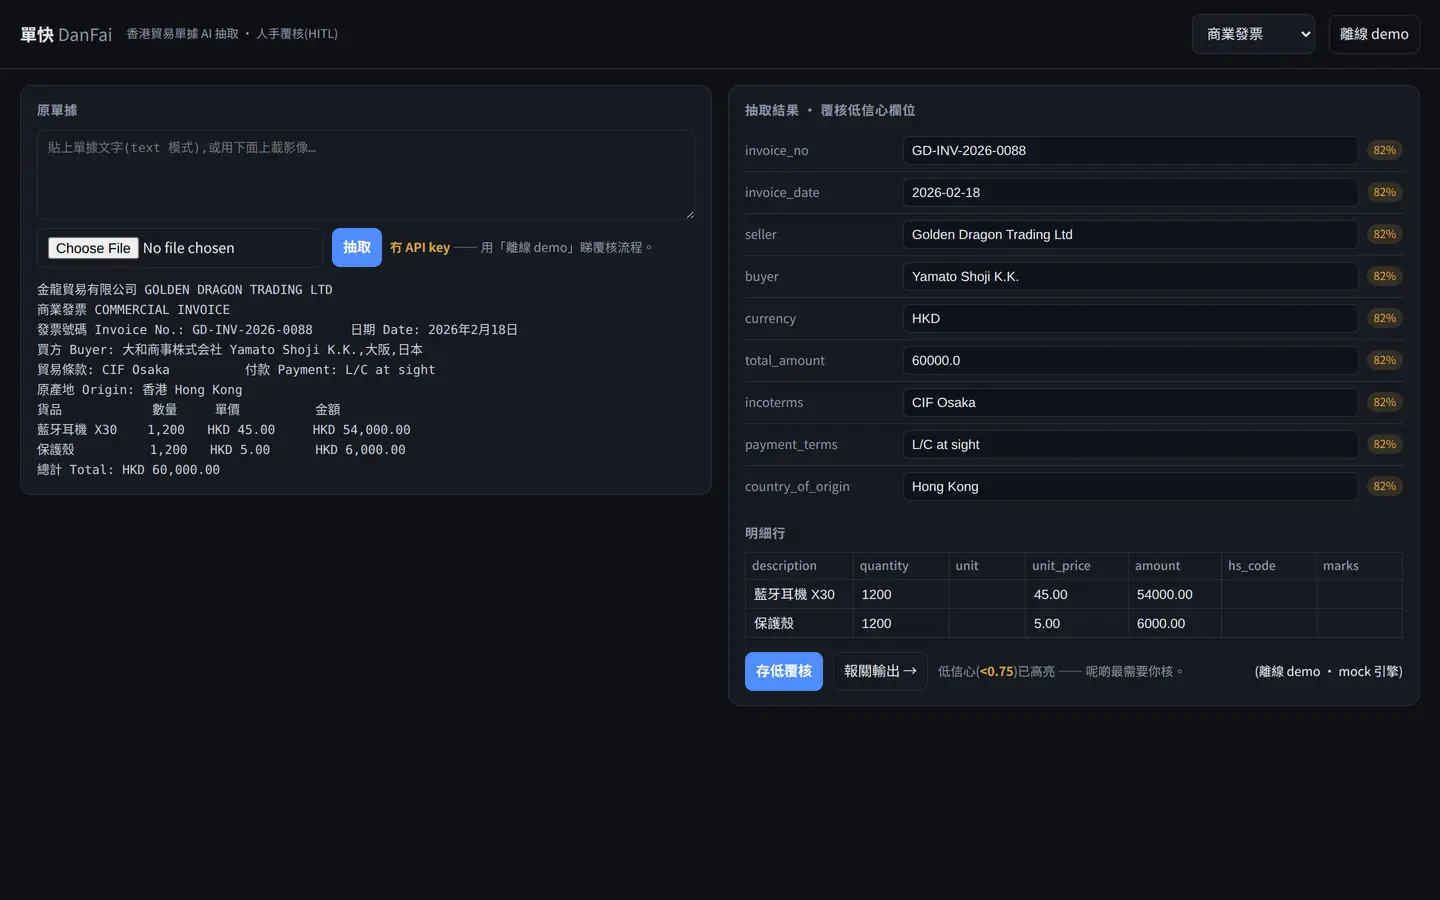Edit description cell 藍牙耳機 X30
The image size is (1440, 900).
(x=799, y=594)
